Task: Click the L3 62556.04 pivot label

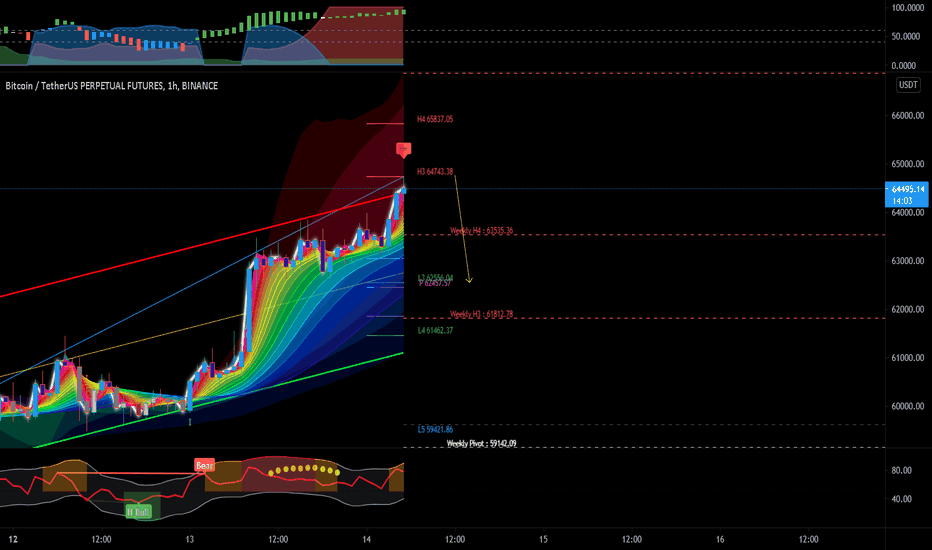Action: (435, 278)
